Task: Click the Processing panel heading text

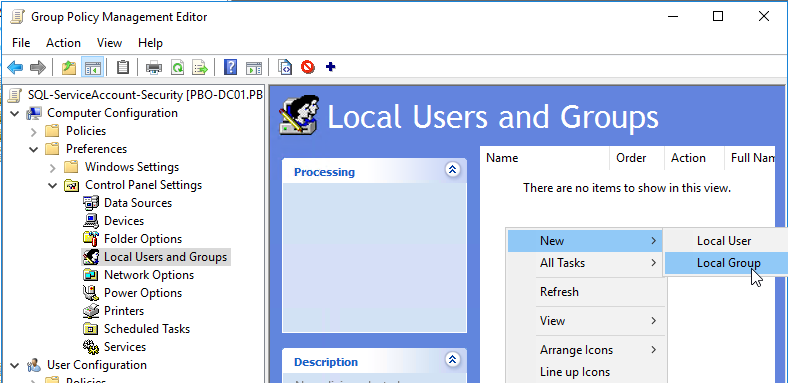Action: 324,172
